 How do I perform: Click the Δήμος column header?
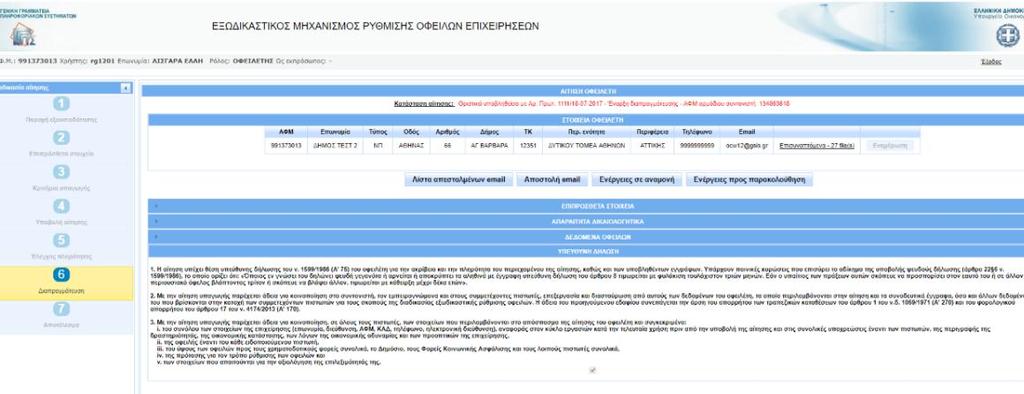click(489, 132)
